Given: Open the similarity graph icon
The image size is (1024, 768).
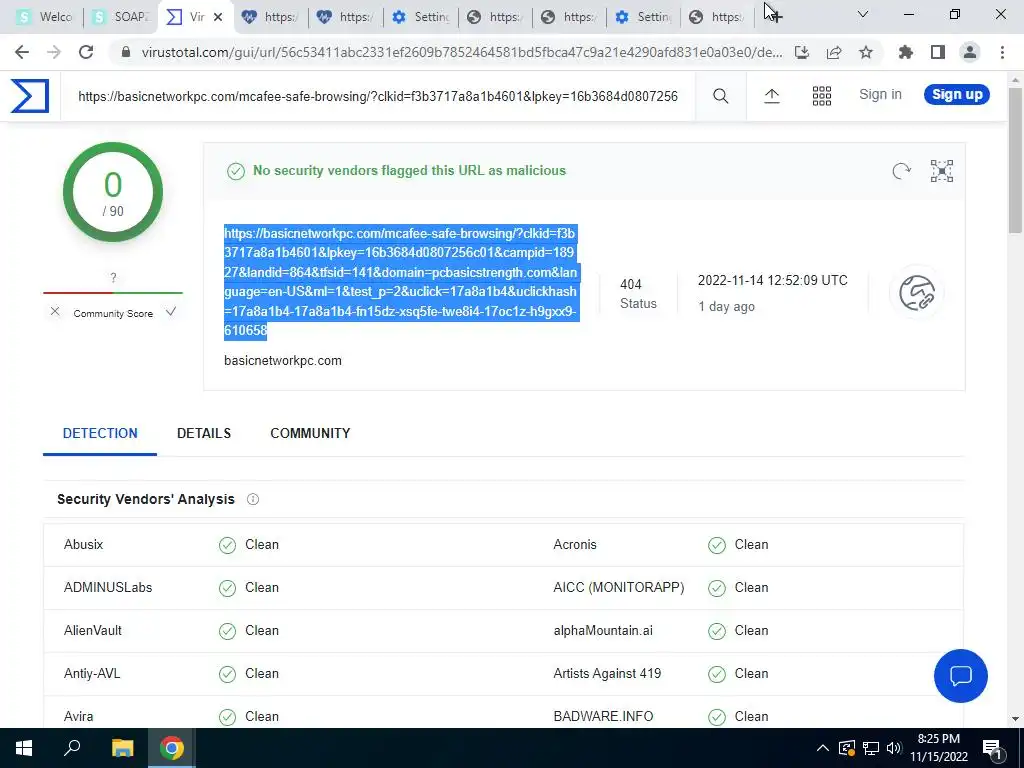Looking at the screenshot, I should click(x=942, y=170).
